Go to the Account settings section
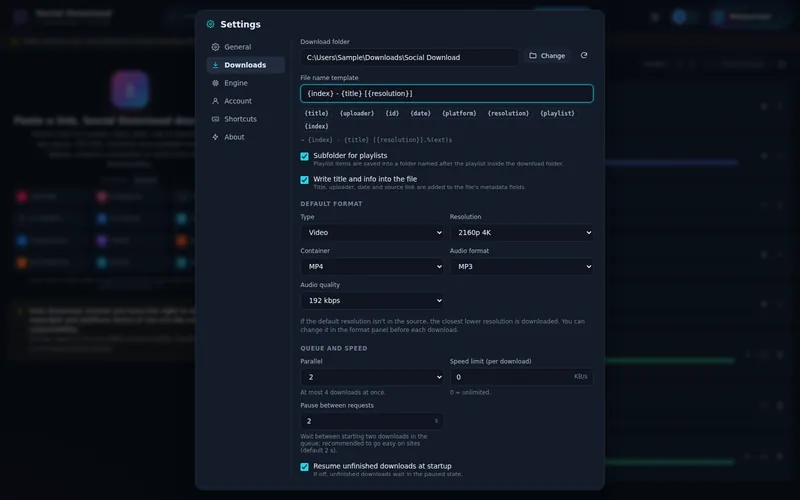Screen dimensions: 800x500 pyautogui.click(x=245, y=101)
